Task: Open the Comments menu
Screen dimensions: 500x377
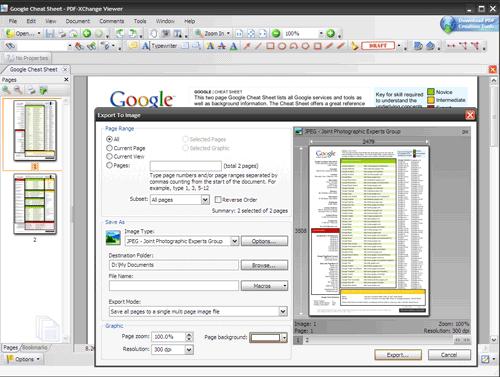Action: [112, 21]
